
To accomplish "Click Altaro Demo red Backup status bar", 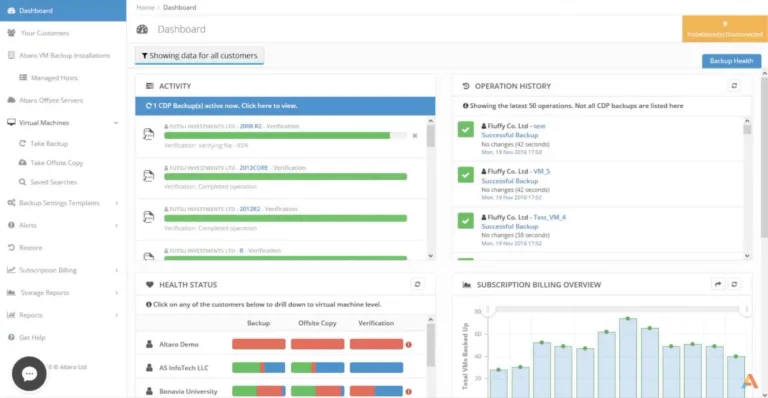I will click(x=259, y=344).
